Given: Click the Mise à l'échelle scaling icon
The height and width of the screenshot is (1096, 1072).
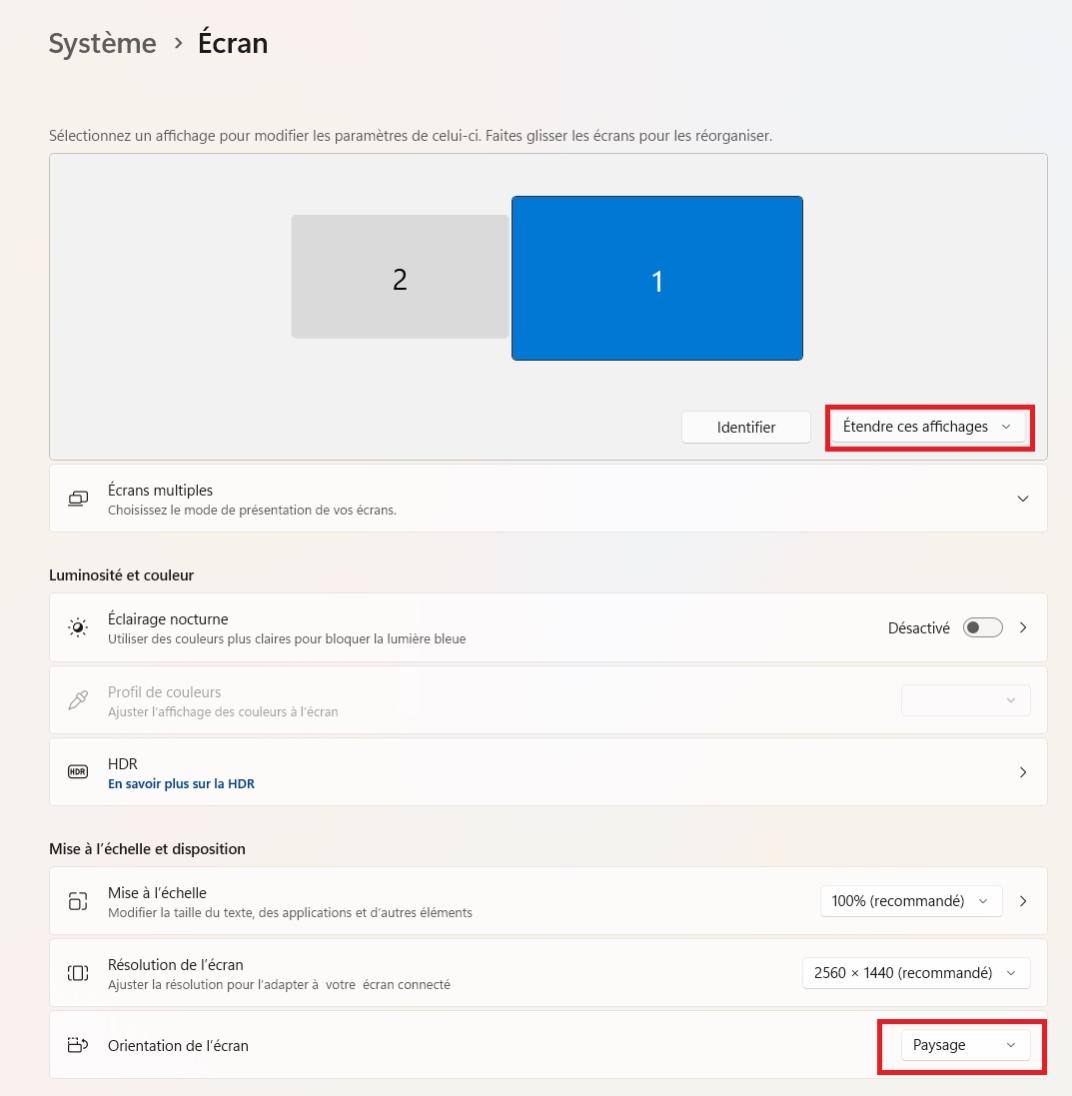Looking at the screenshot, I should point(77,901).
